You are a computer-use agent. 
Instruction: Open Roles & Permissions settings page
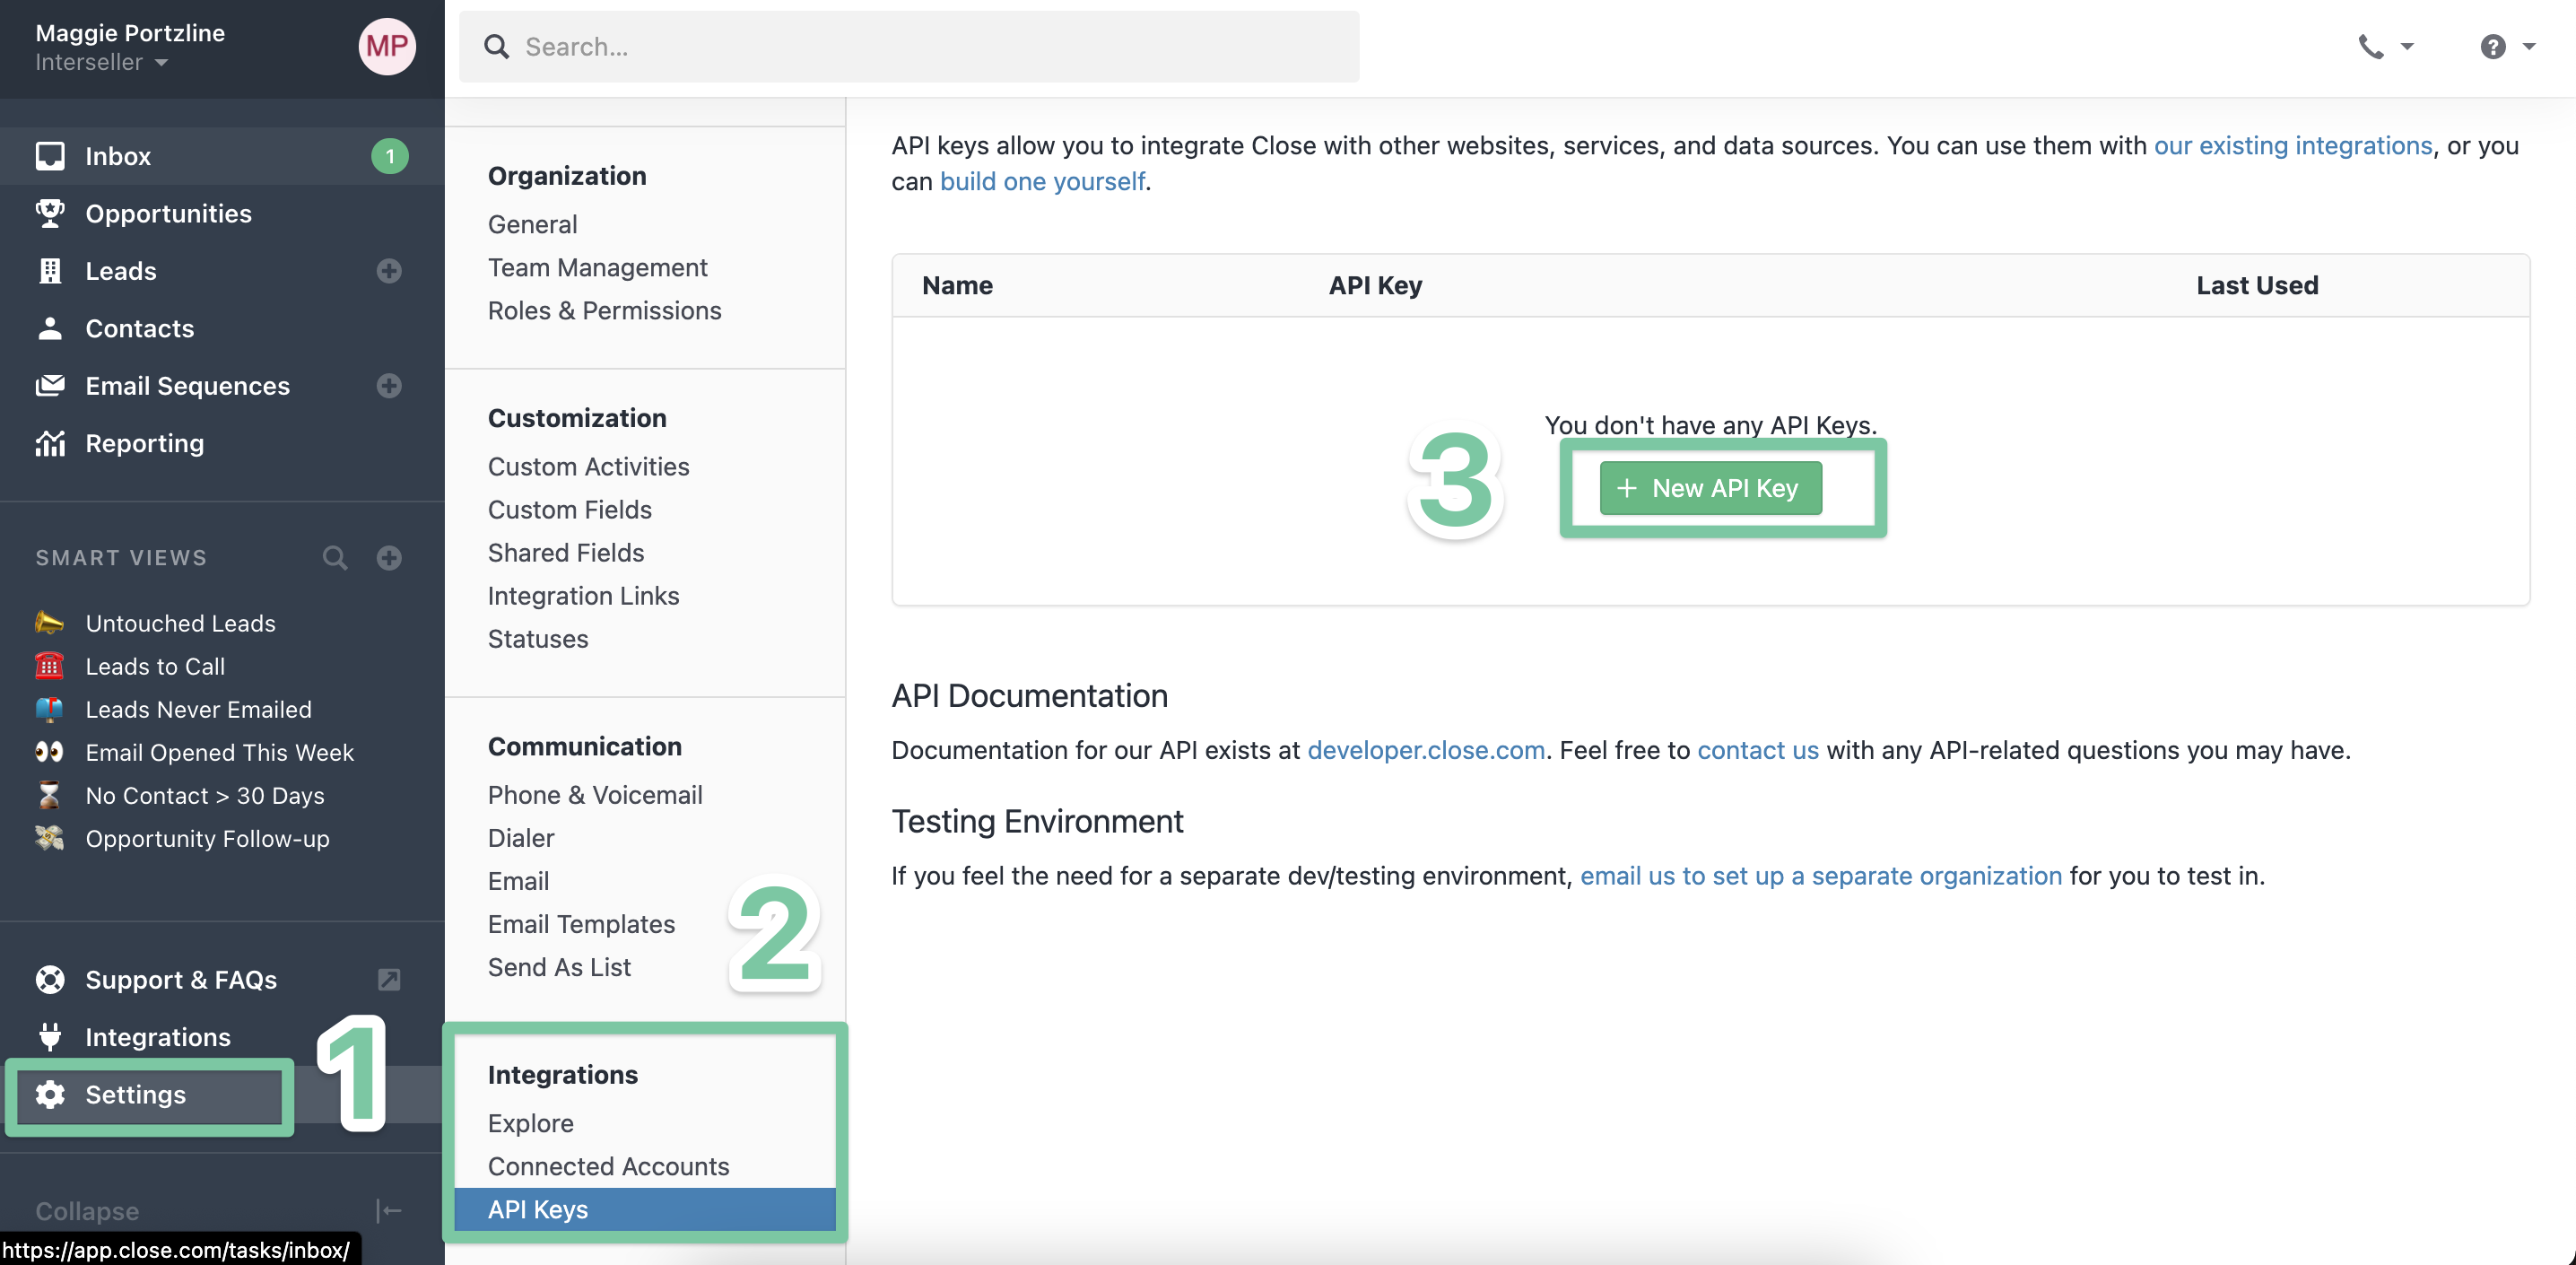click(604, 311)
